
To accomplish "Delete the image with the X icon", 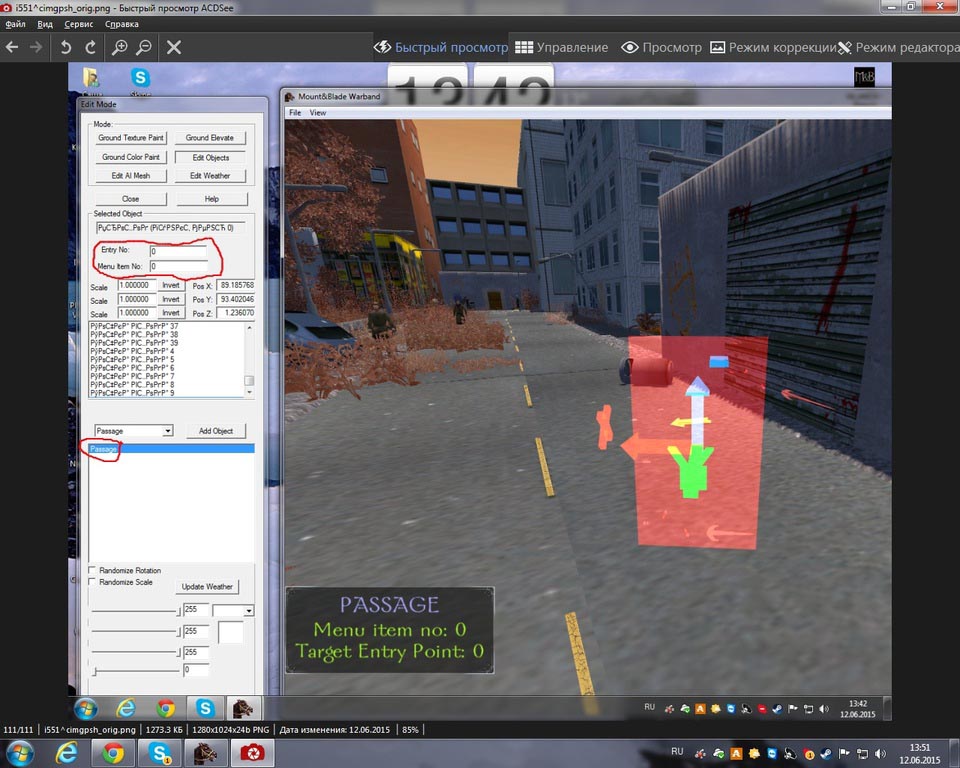I will pyautogui.click(x=173, y=47).
